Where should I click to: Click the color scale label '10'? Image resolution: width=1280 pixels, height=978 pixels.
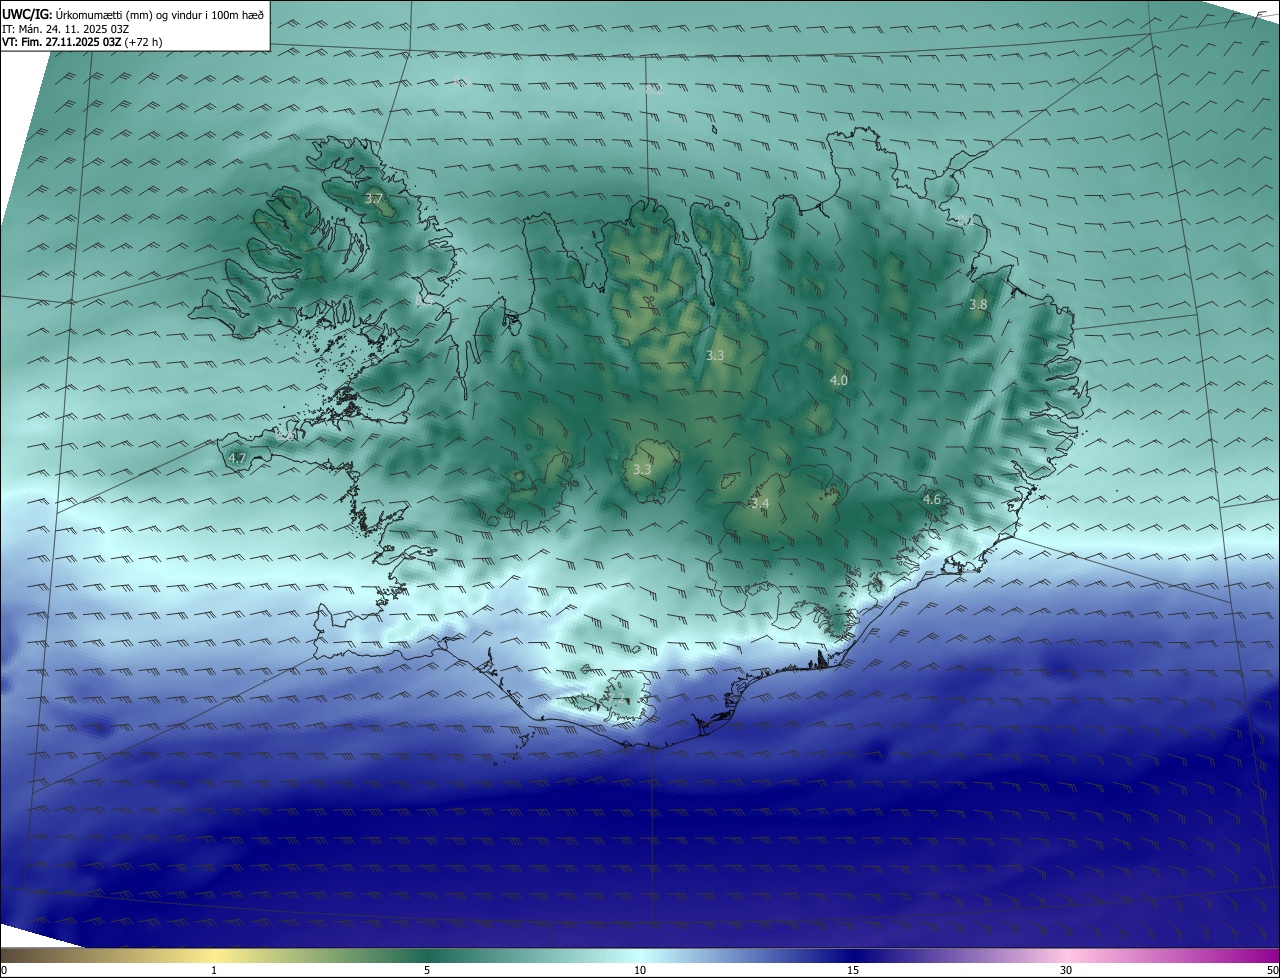click(x=640, y=970)
